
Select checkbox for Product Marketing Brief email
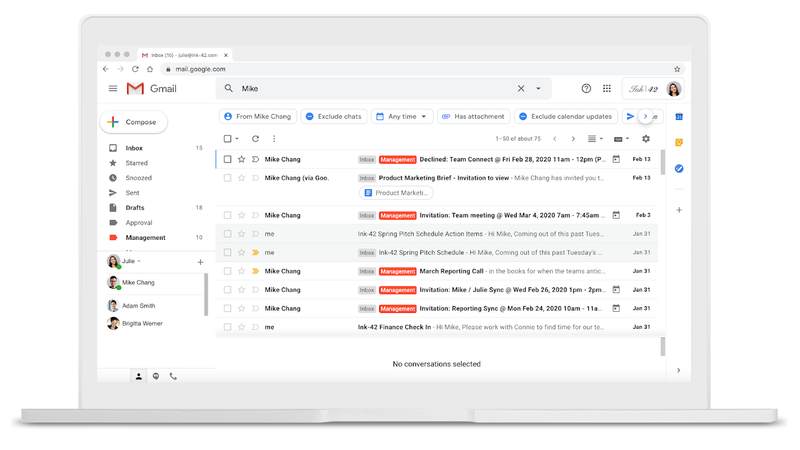click(x=228, y=178)
